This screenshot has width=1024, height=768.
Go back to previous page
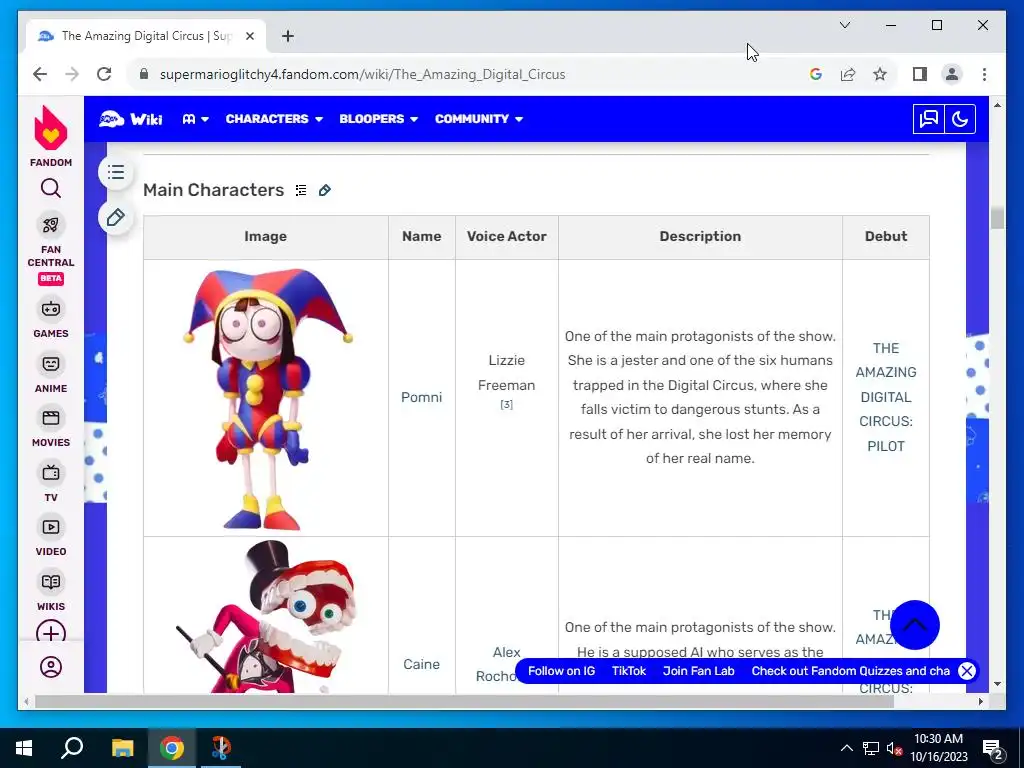click(x=40, y=74)
